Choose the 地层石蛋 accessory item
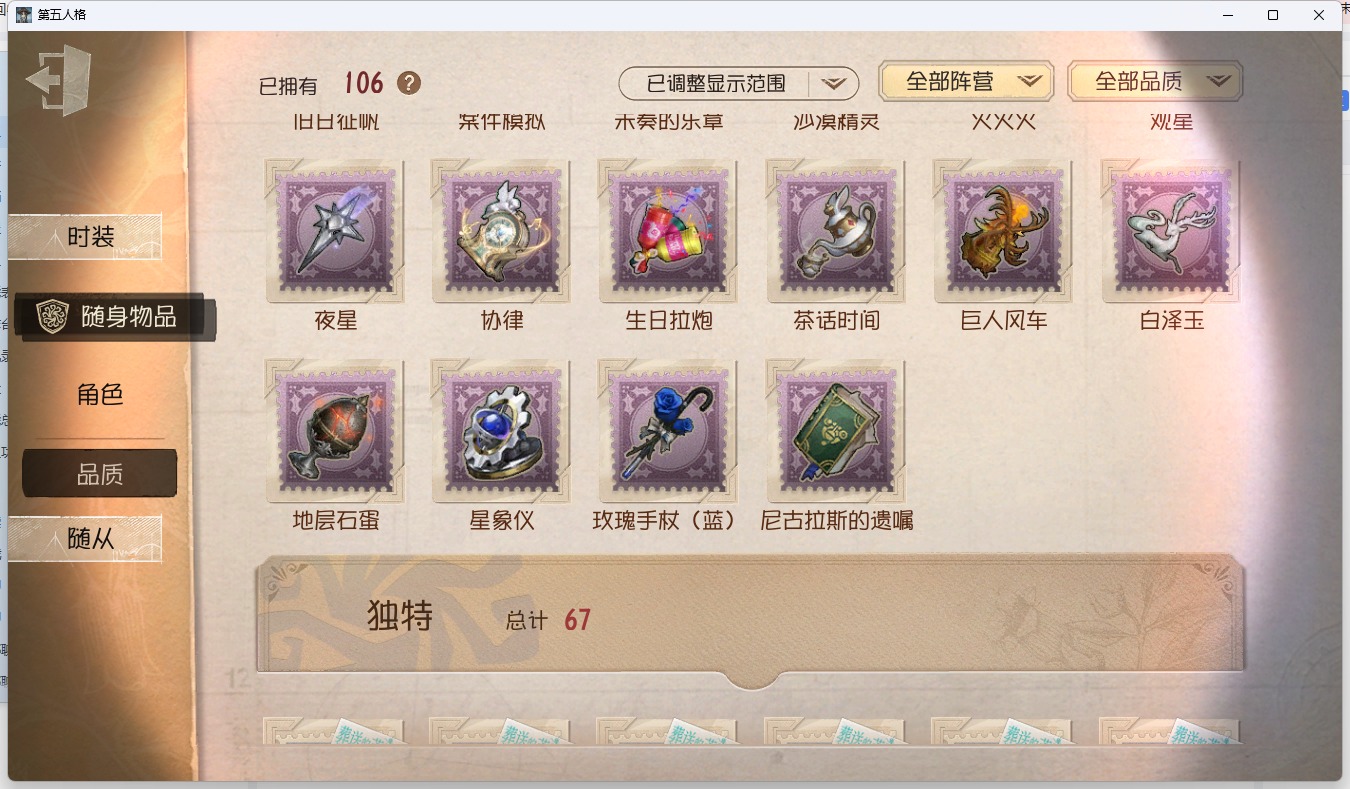Image resolution: width=1350 pixels, height=789 pixels. (335, 431)
